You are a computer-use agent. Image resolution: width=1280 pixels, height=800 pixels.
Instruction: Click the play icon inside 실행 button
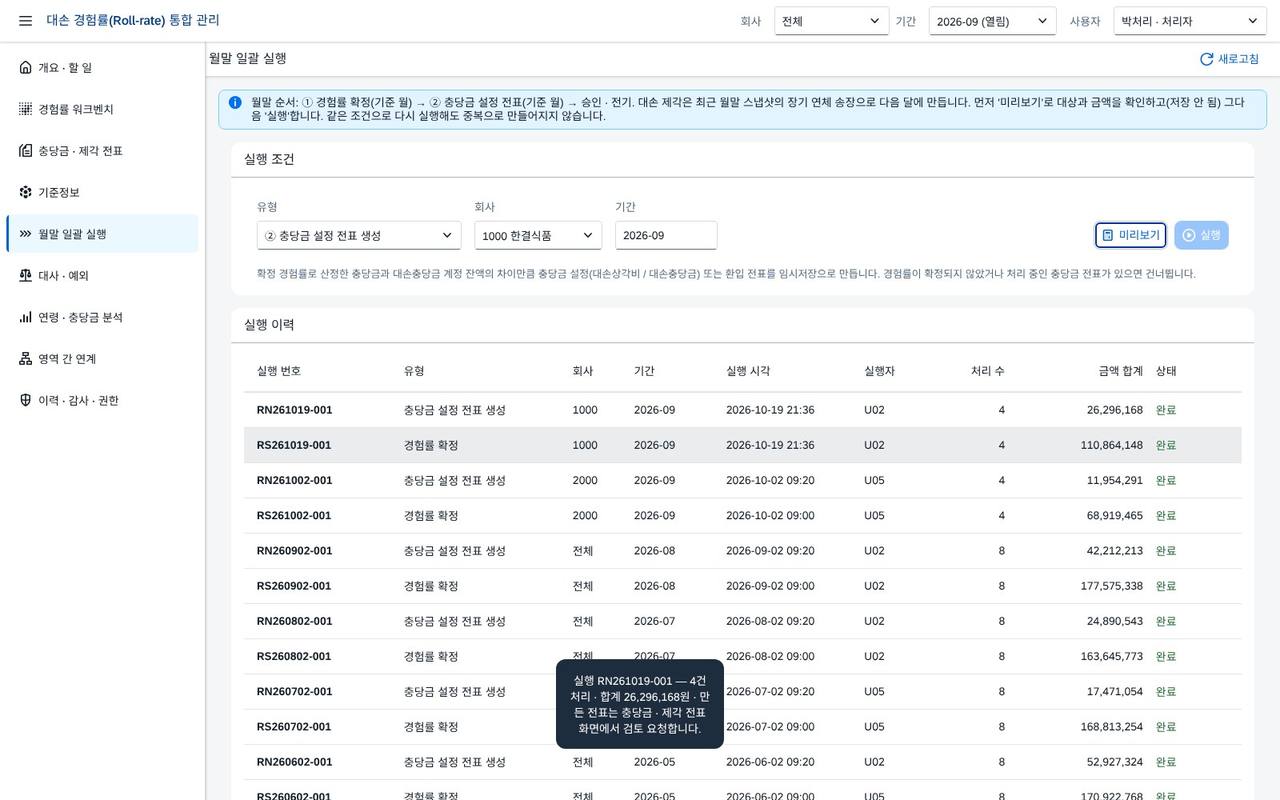point(1189,235)
